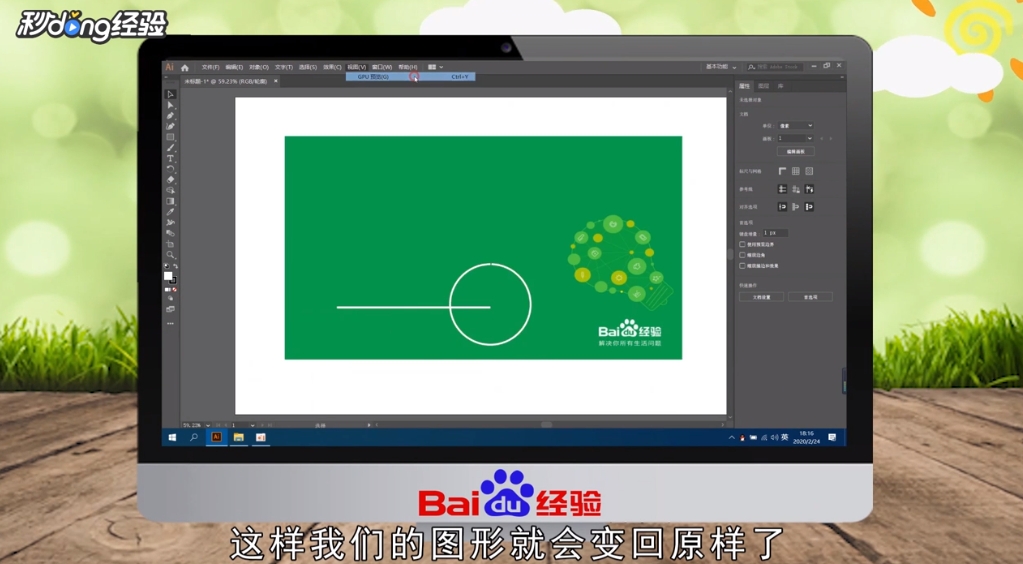Image resolution: width=1023 pixels, height=564 pixels.
Task: Select the Type tool
Action: pyautogui.click(x=170, y=158)
